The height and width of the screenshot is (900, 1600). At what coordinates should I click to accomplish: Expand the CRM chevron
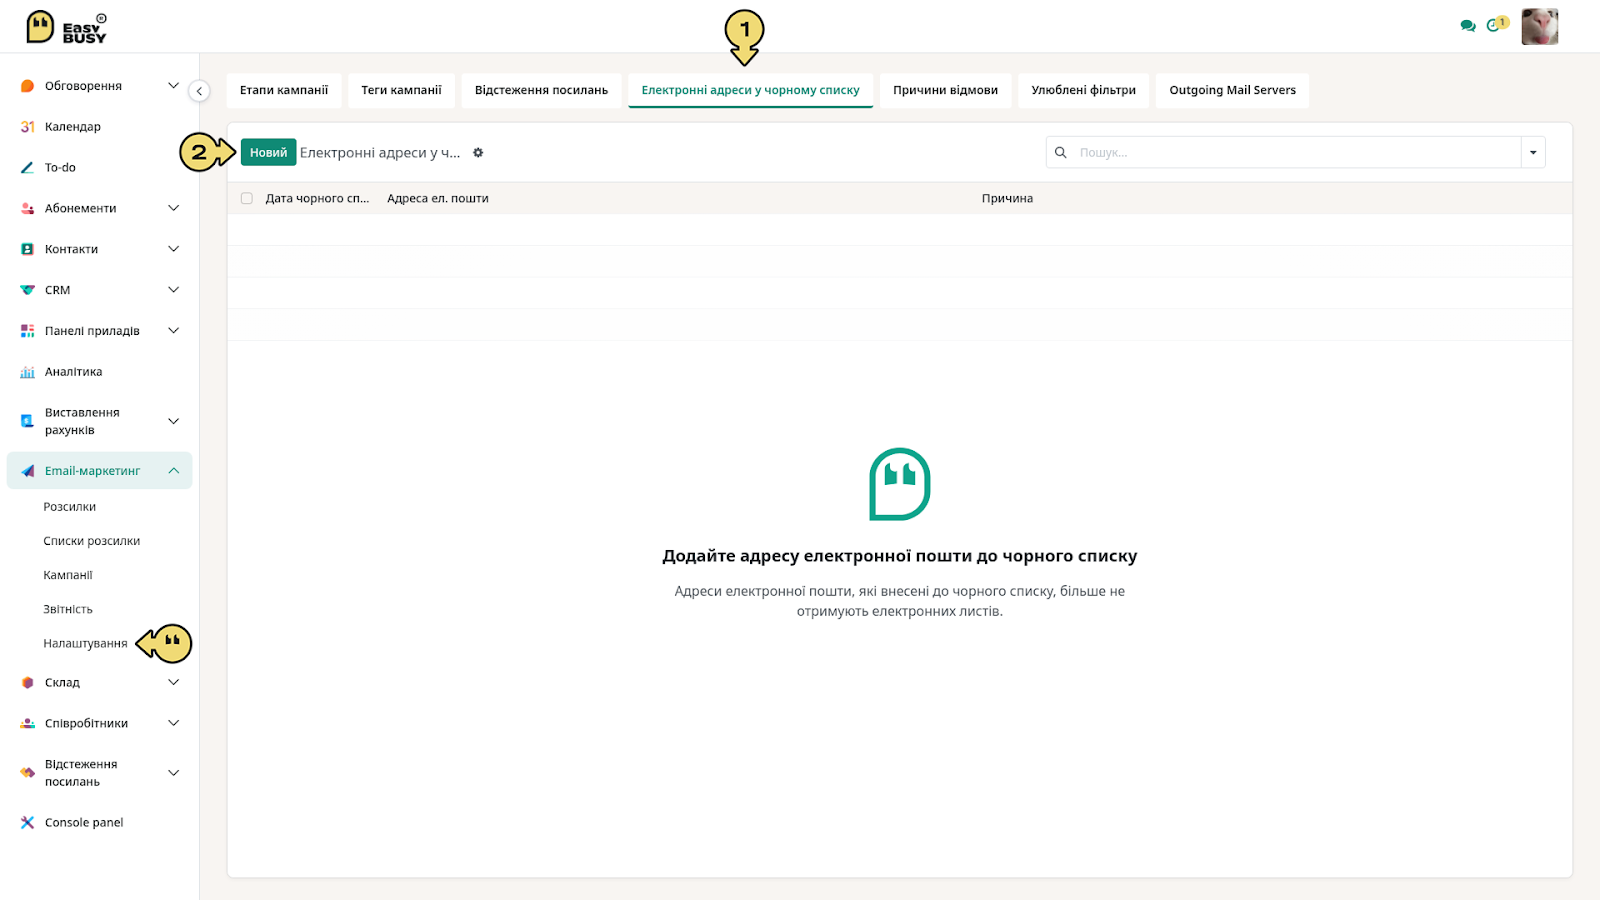173,290
